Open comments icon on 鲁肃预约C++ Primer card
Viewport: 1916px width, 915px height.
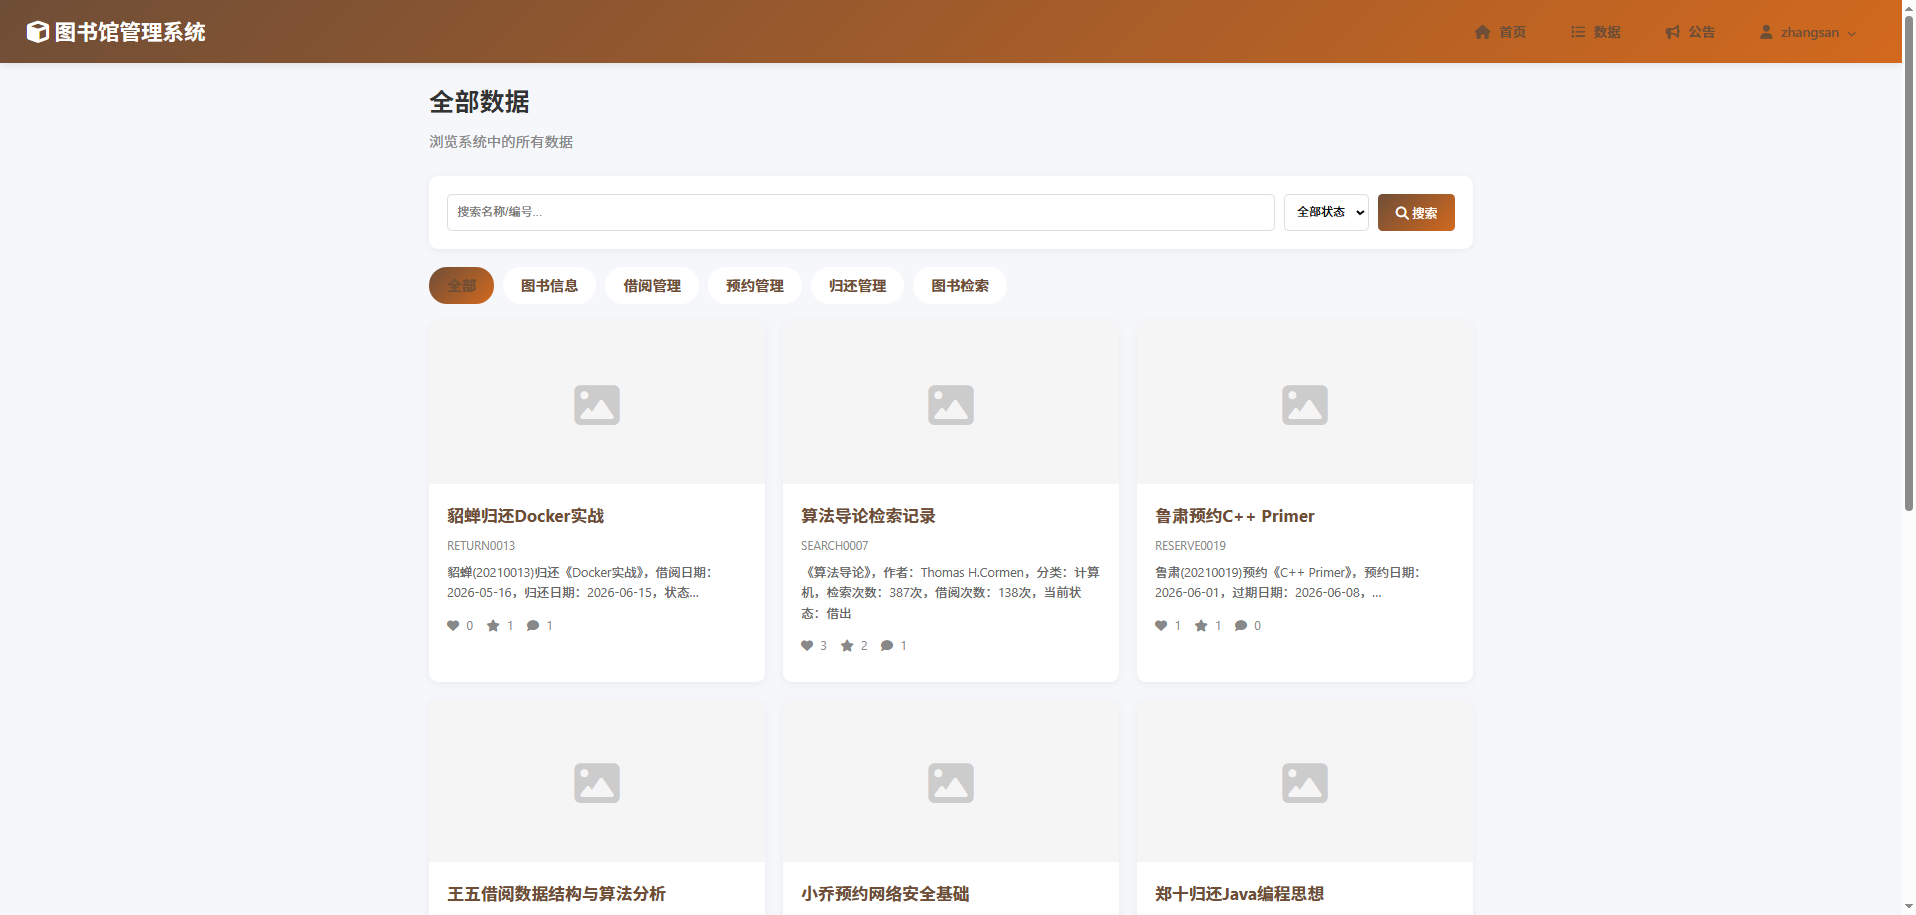pyautogui.click(x=1241, y=626)
